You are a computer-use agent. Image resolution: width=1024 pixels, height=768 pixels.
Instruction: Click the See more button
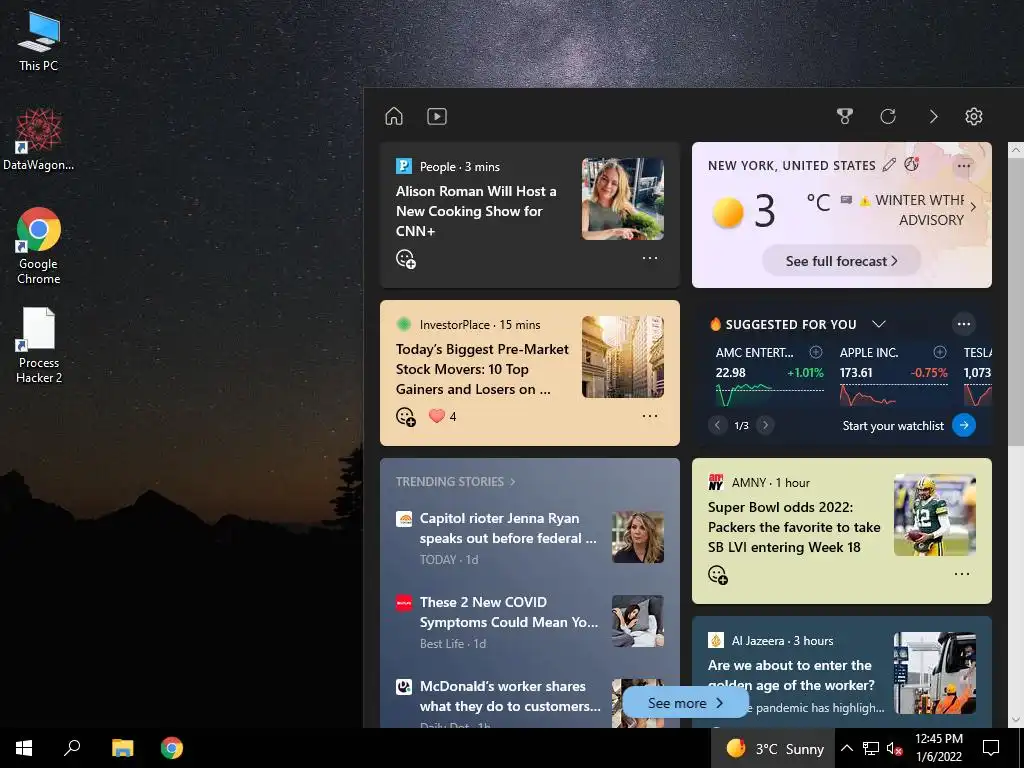point(685,703)
